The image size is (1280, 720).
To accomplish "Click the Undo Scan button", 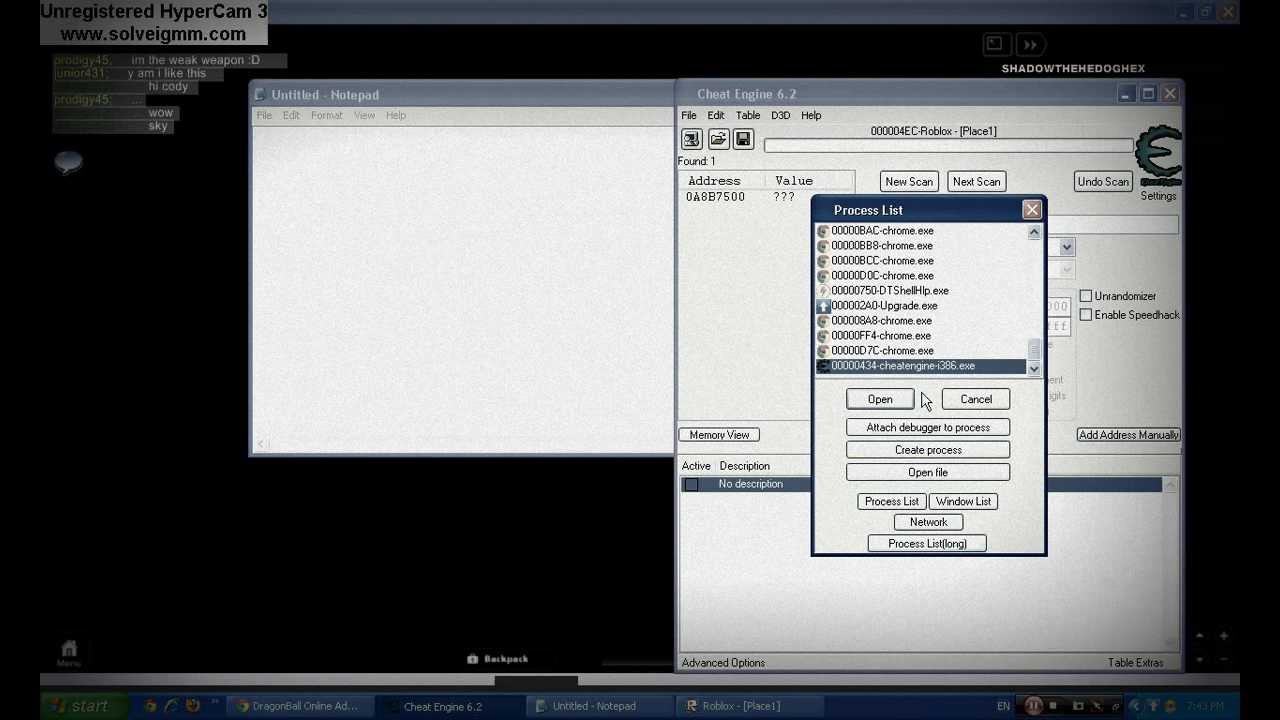I will click(x=1103, y=182).
